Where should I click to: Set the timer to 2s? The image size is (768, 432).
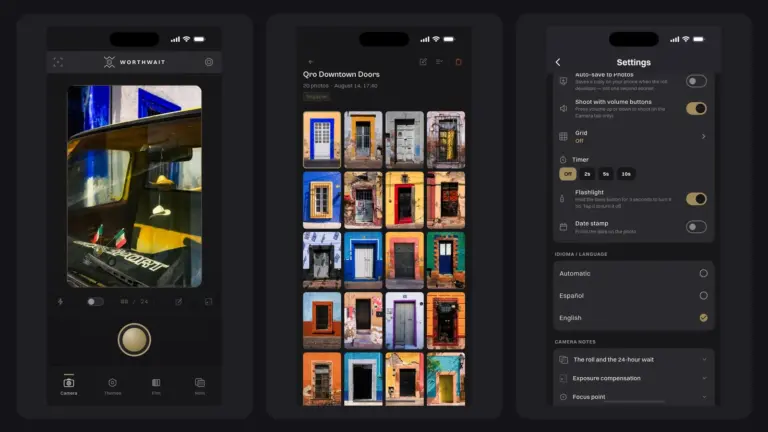click(587, 174)
